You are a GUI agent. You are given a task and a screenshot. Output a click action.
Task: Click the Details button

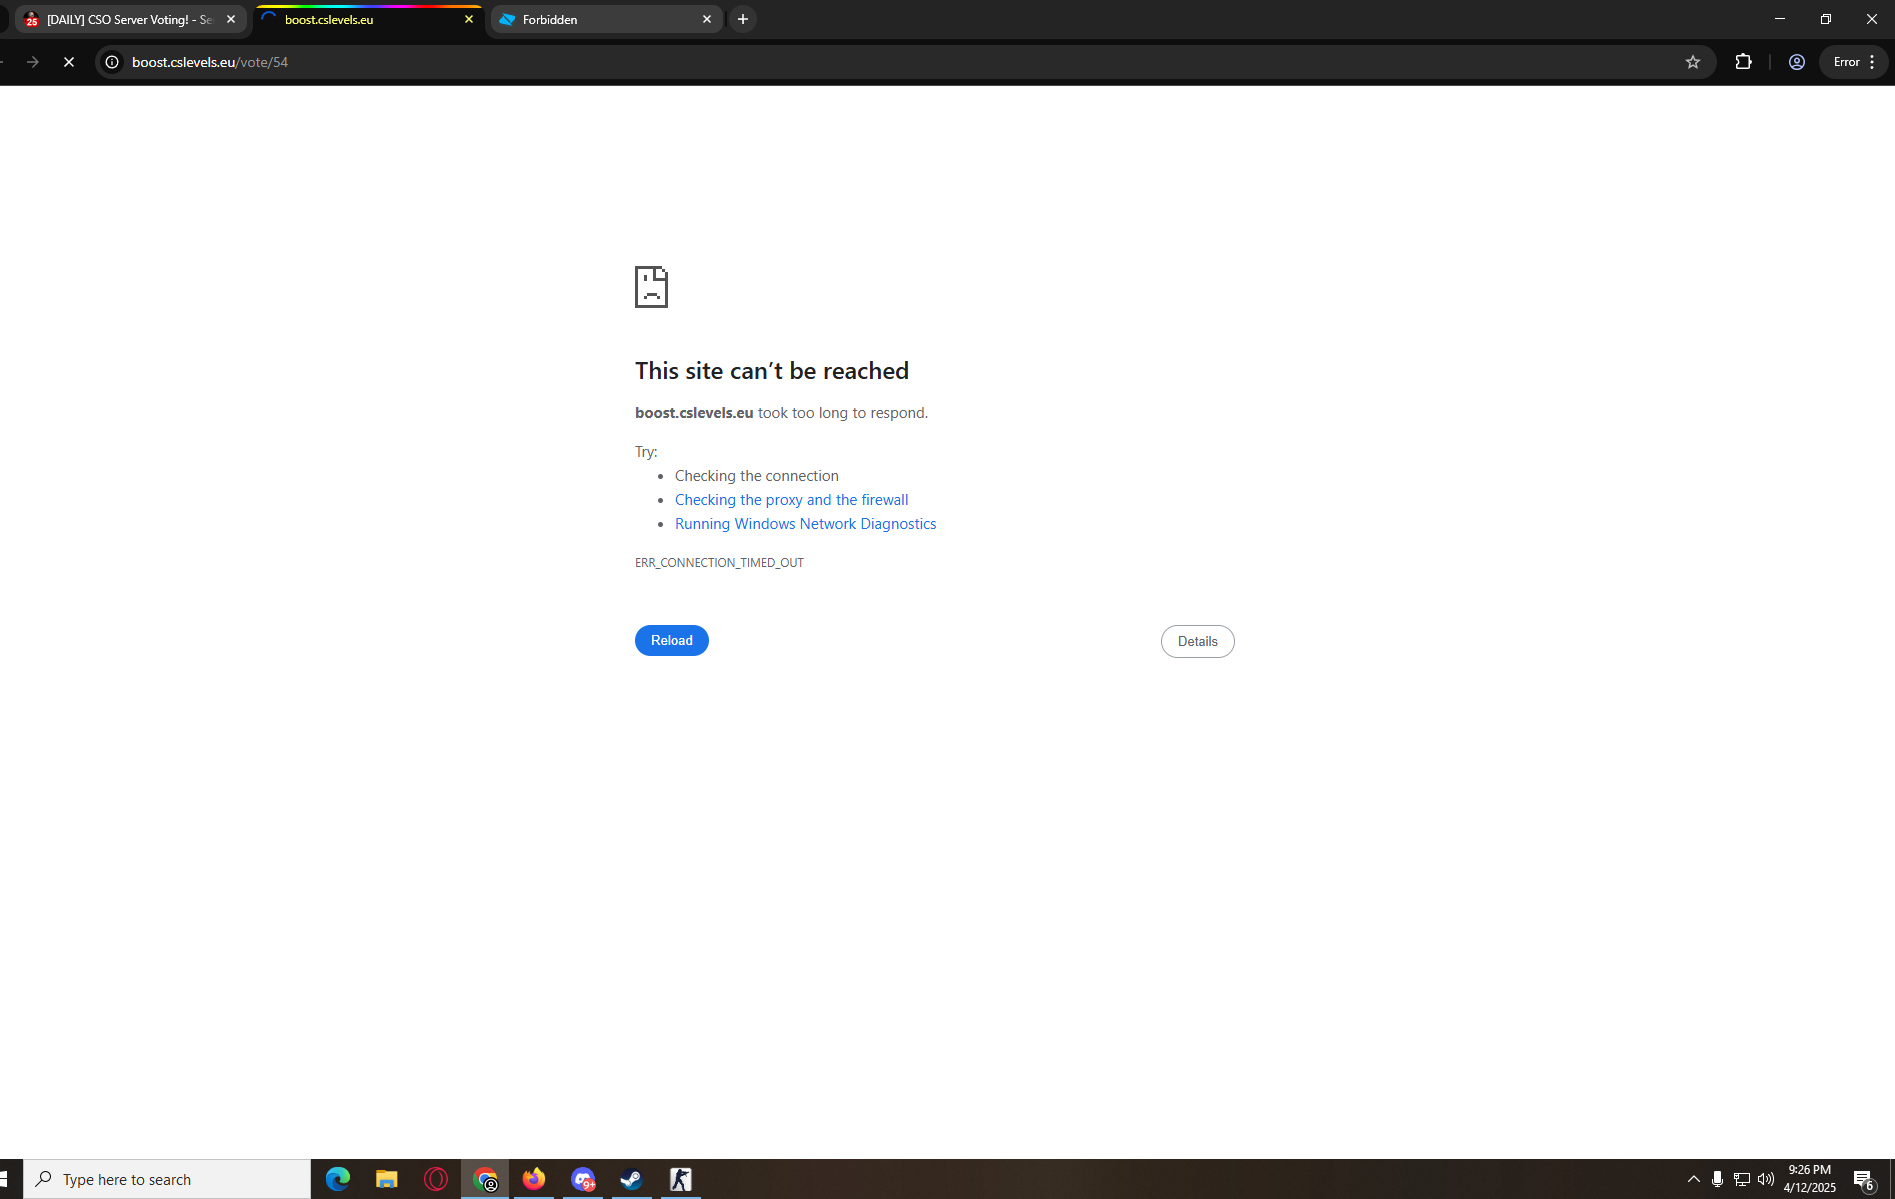click(x=1197, y=641)
